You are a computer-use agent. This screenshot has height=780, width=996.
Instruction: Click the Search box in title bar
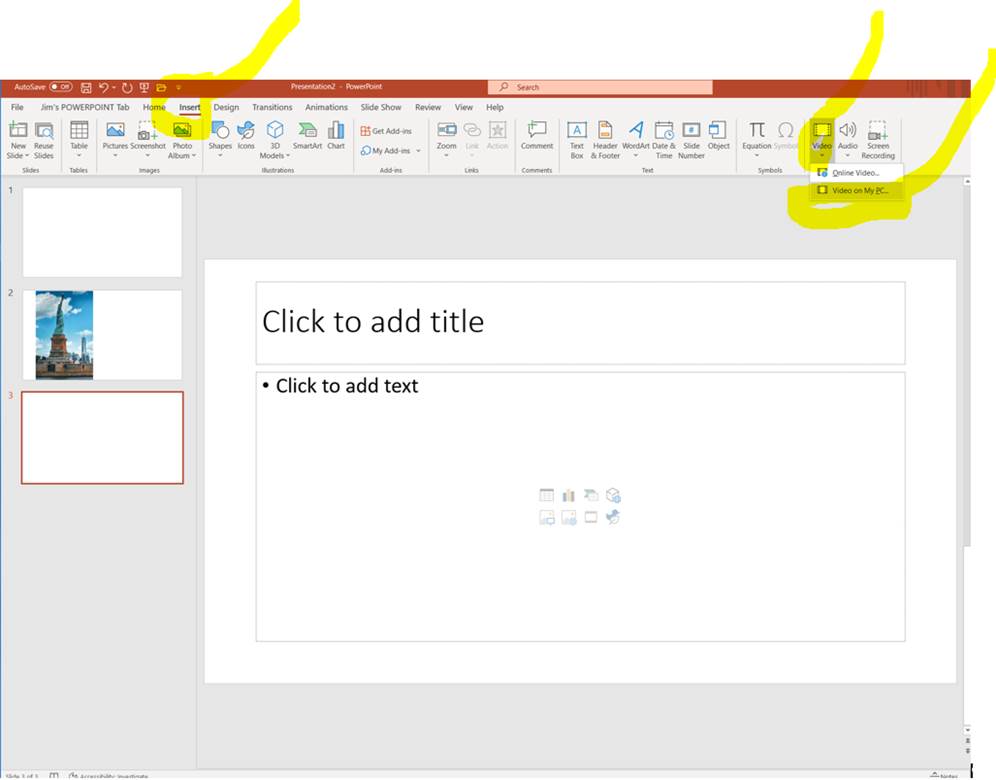tap(600, 88)
